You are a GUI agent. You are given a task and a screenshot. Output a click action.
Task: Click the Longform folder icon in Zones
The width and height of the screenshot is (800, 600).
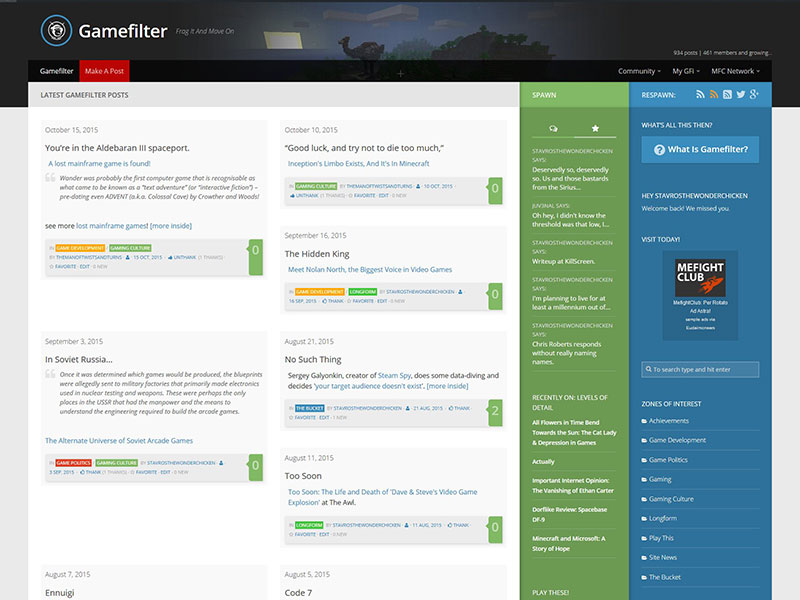[x=644, y=518]
